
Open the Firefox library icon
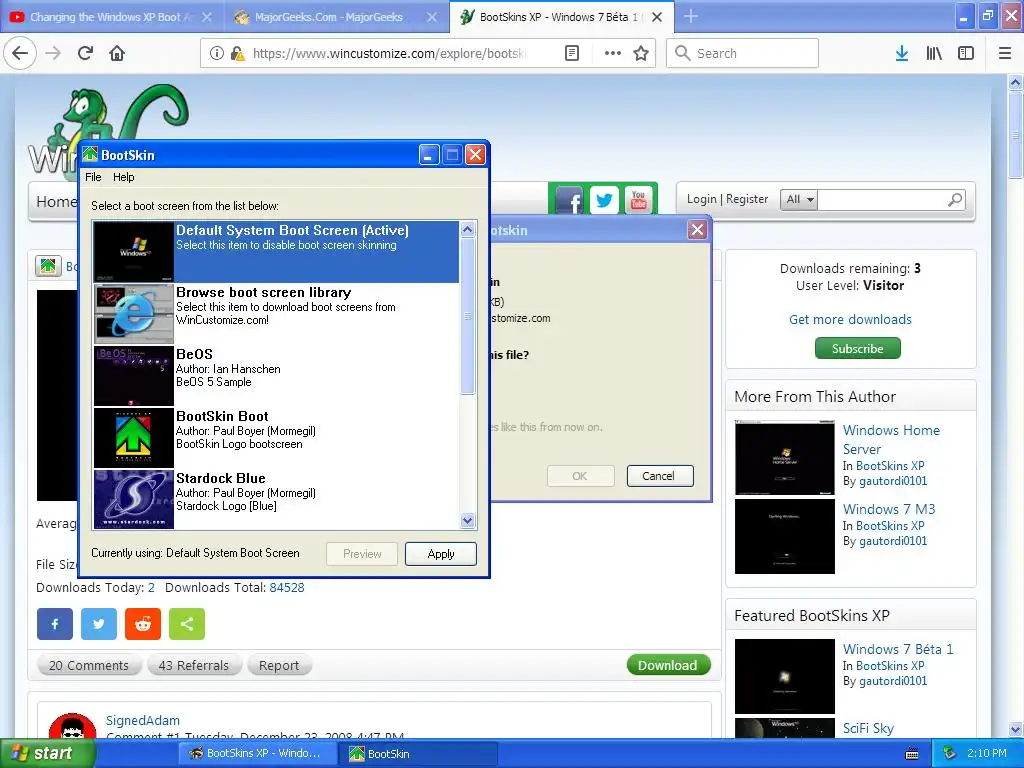934,54
